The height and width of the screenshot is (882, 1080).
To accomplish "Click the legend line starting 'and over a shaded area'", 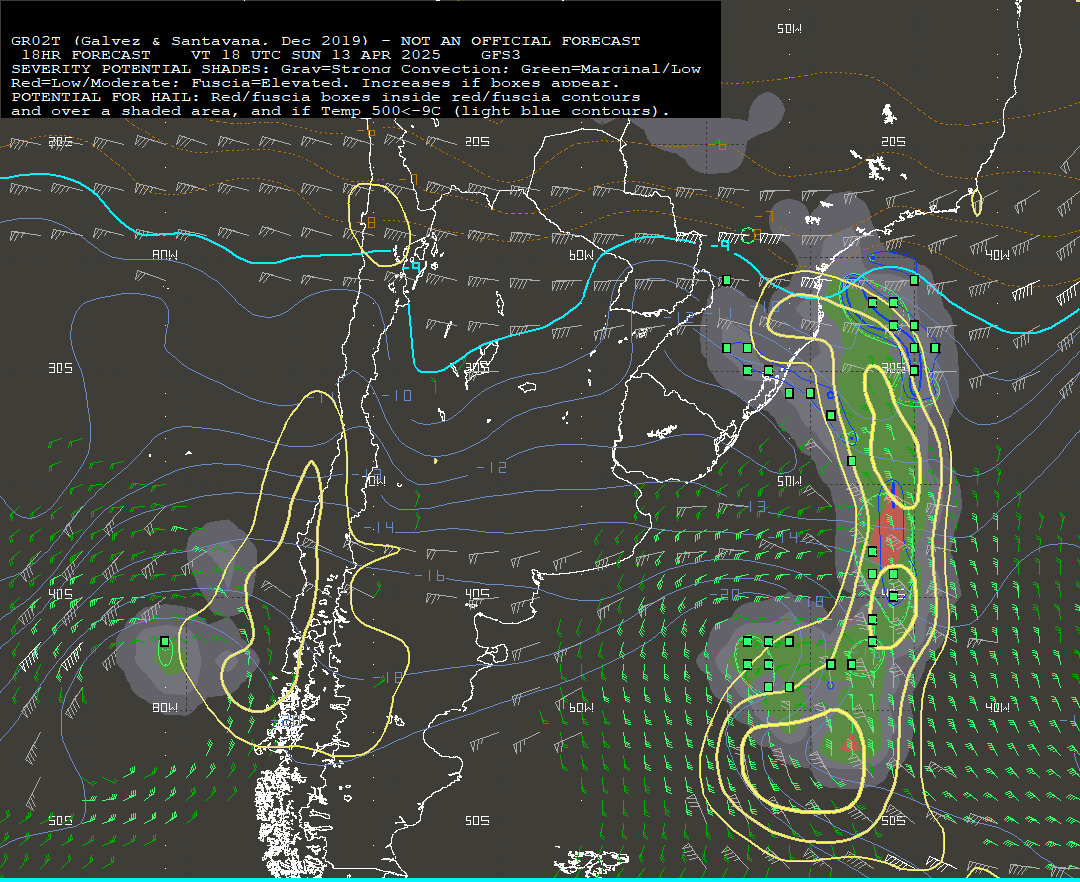I will click(x=340, y=111).
